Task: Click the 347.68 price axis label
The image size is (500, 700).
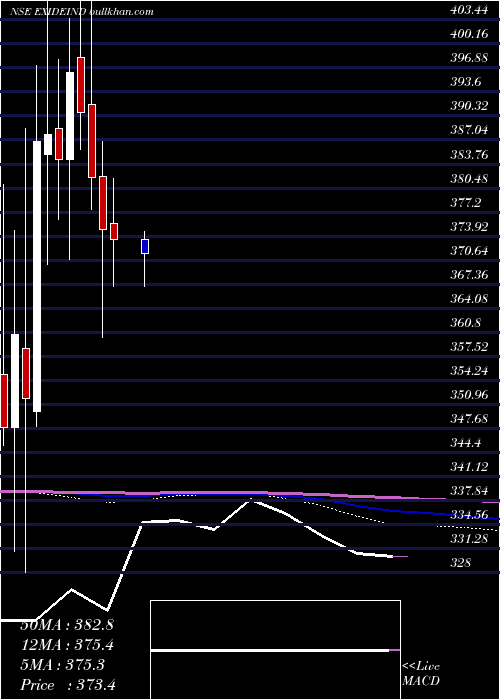Action: point(468,419)
